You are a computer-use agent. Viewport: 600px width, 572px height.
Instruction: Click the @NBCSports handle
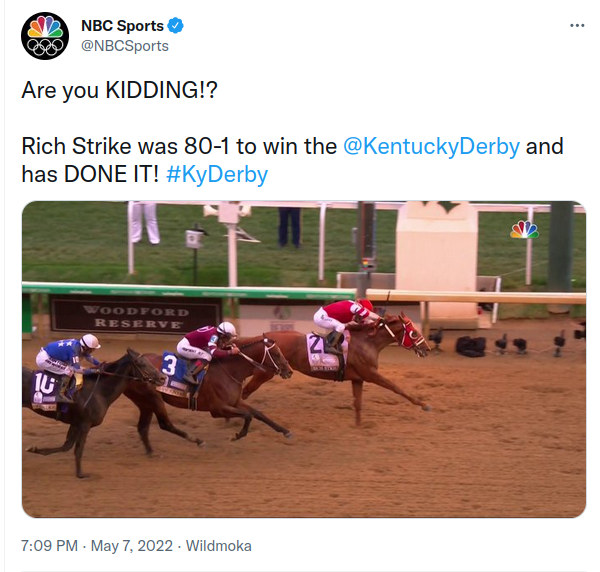pyautogui.click(x=124, y=46)
